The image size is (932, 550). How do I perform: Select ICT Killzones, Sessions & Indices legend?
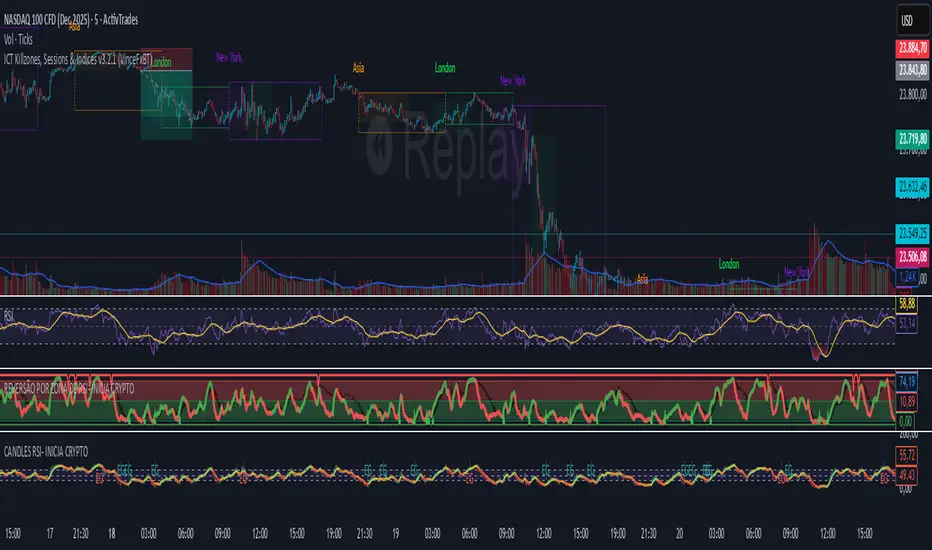click(78, 59)
